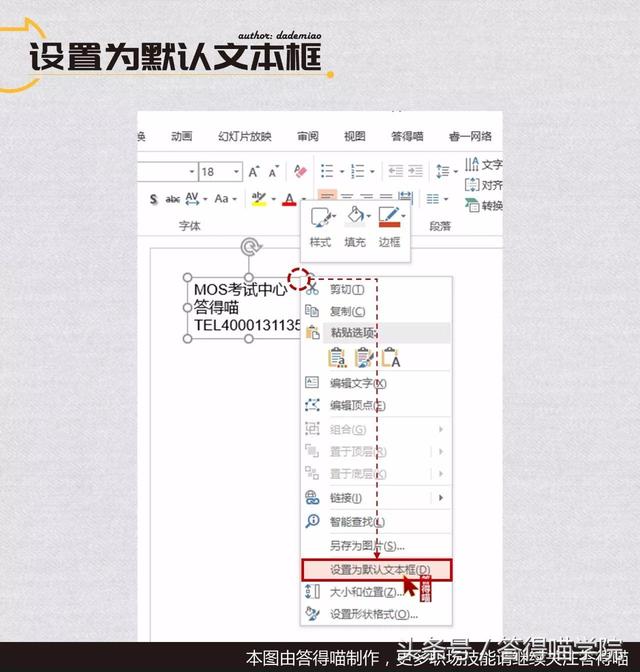Switch to the 视图 tab
This screenshot has height=672, width=640.
(355, 136)
